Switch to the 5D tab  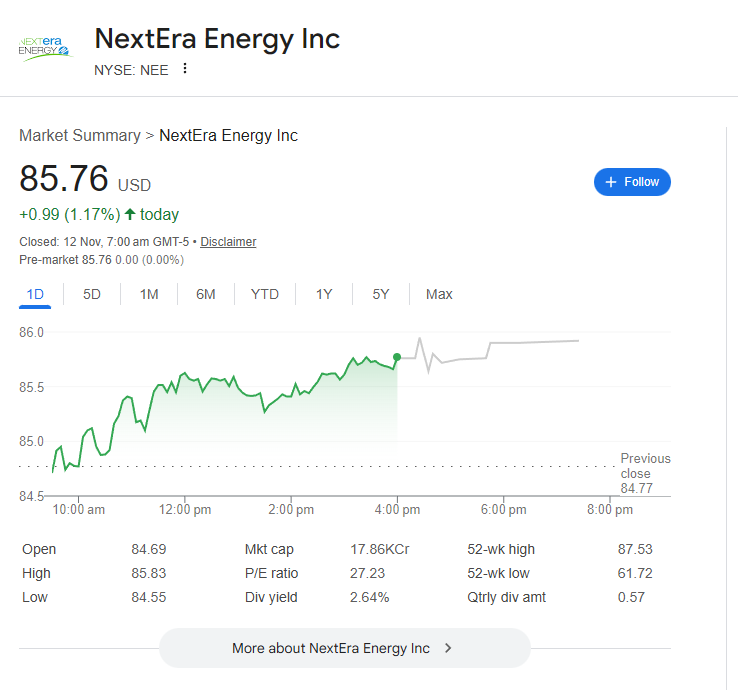[92, 294]
